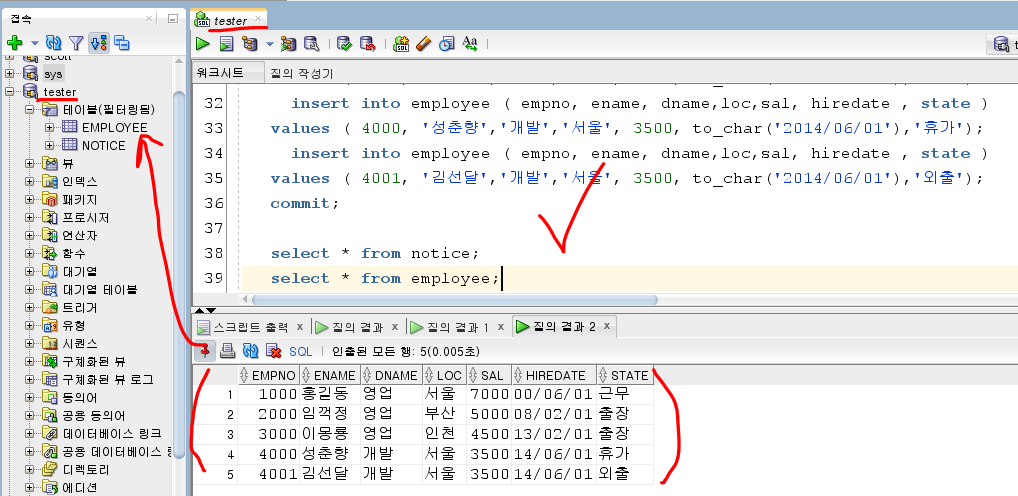Clear worksheet with the eraser icon
The image size is (1018, 496).
pos(423,43)
